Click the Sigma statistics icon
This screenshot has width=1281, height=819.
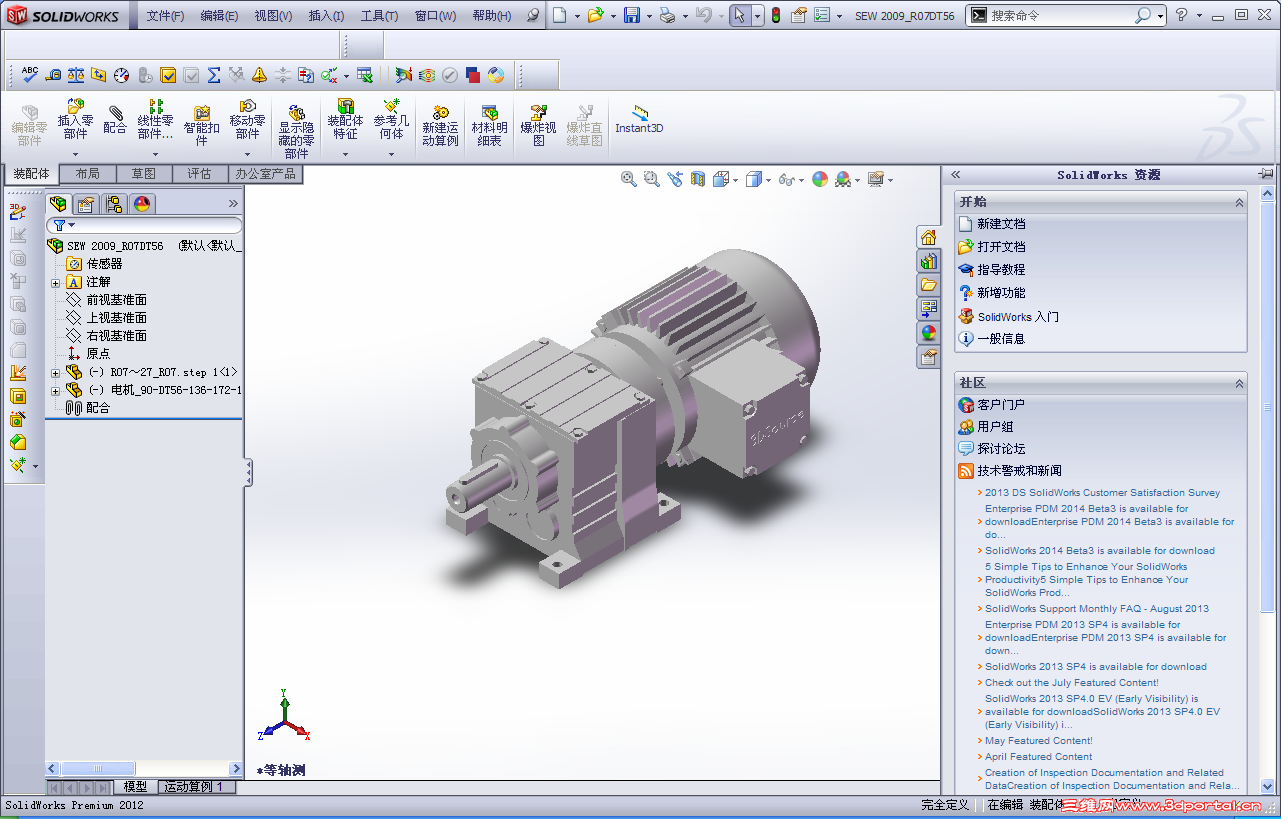coord(214,74)
